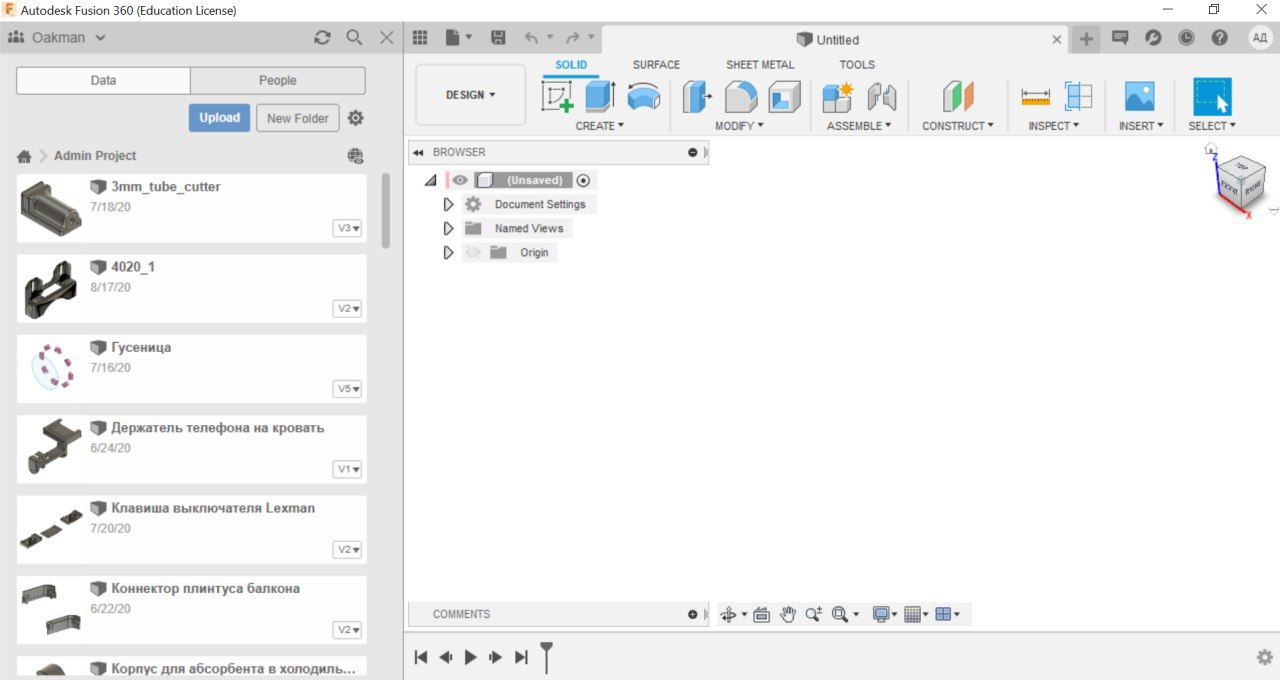Search in the data panel
The height and width of the screenshot is (680, 1280).
tap(354, 37)
